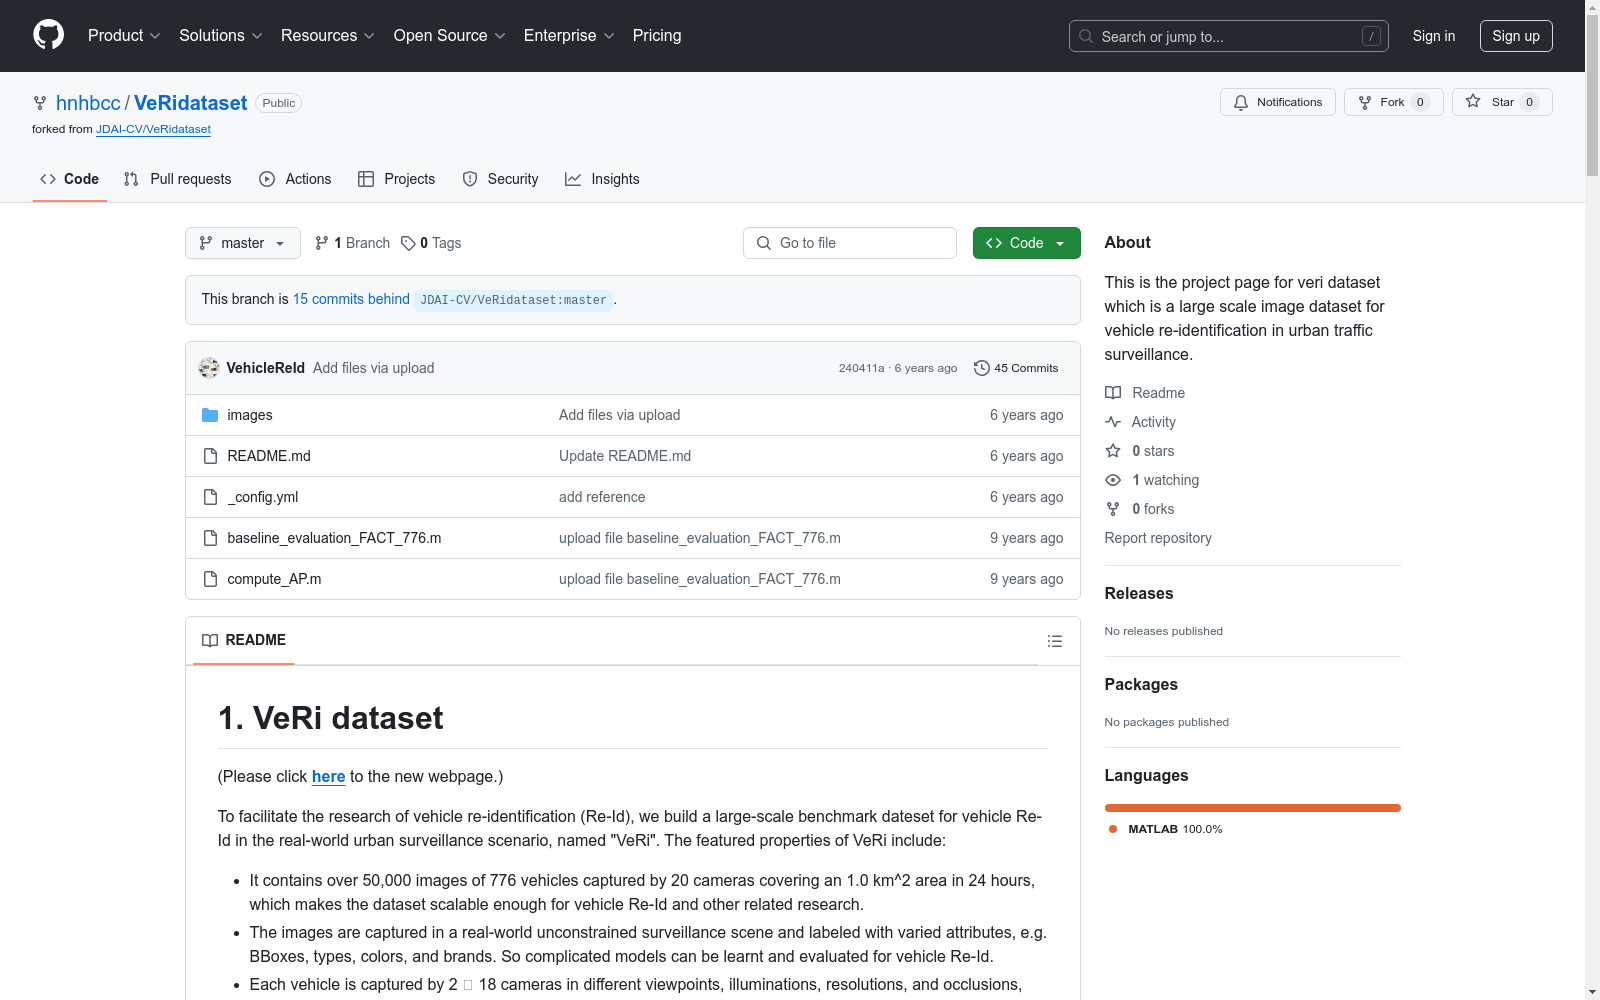1600x1000 pixels.
Task: Open the VeRidataset repository link
Action: point(190,103)
